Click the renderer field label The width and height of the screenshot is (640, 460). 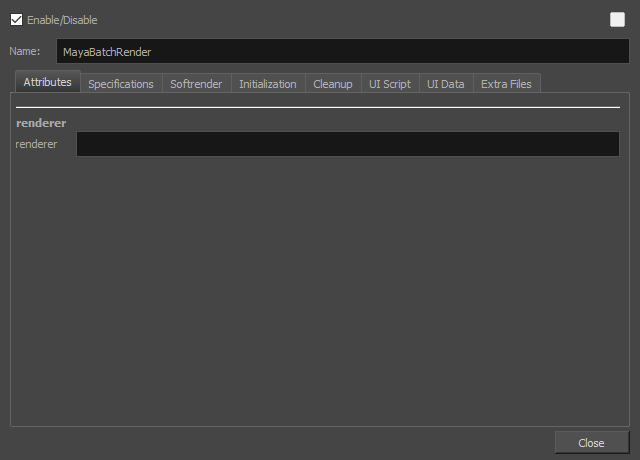[x=36, y=144]
